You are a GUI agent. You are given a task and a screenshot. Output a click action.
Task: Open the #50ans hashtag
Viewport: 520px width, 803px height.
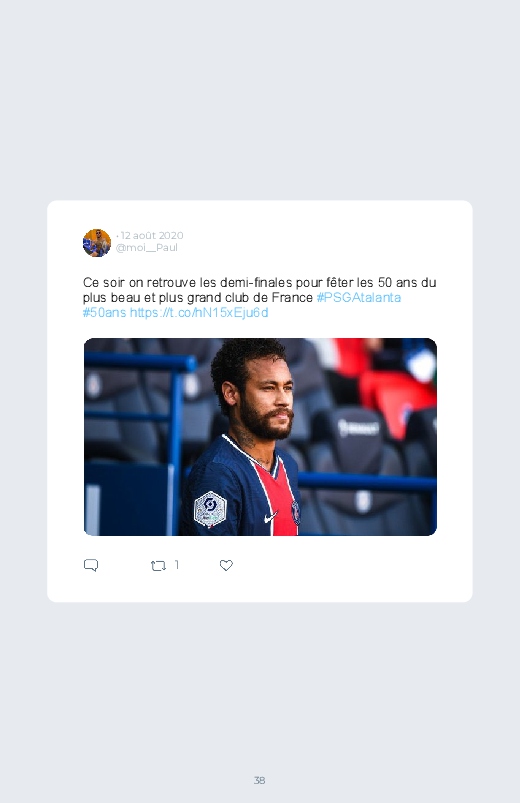point(105,312)
